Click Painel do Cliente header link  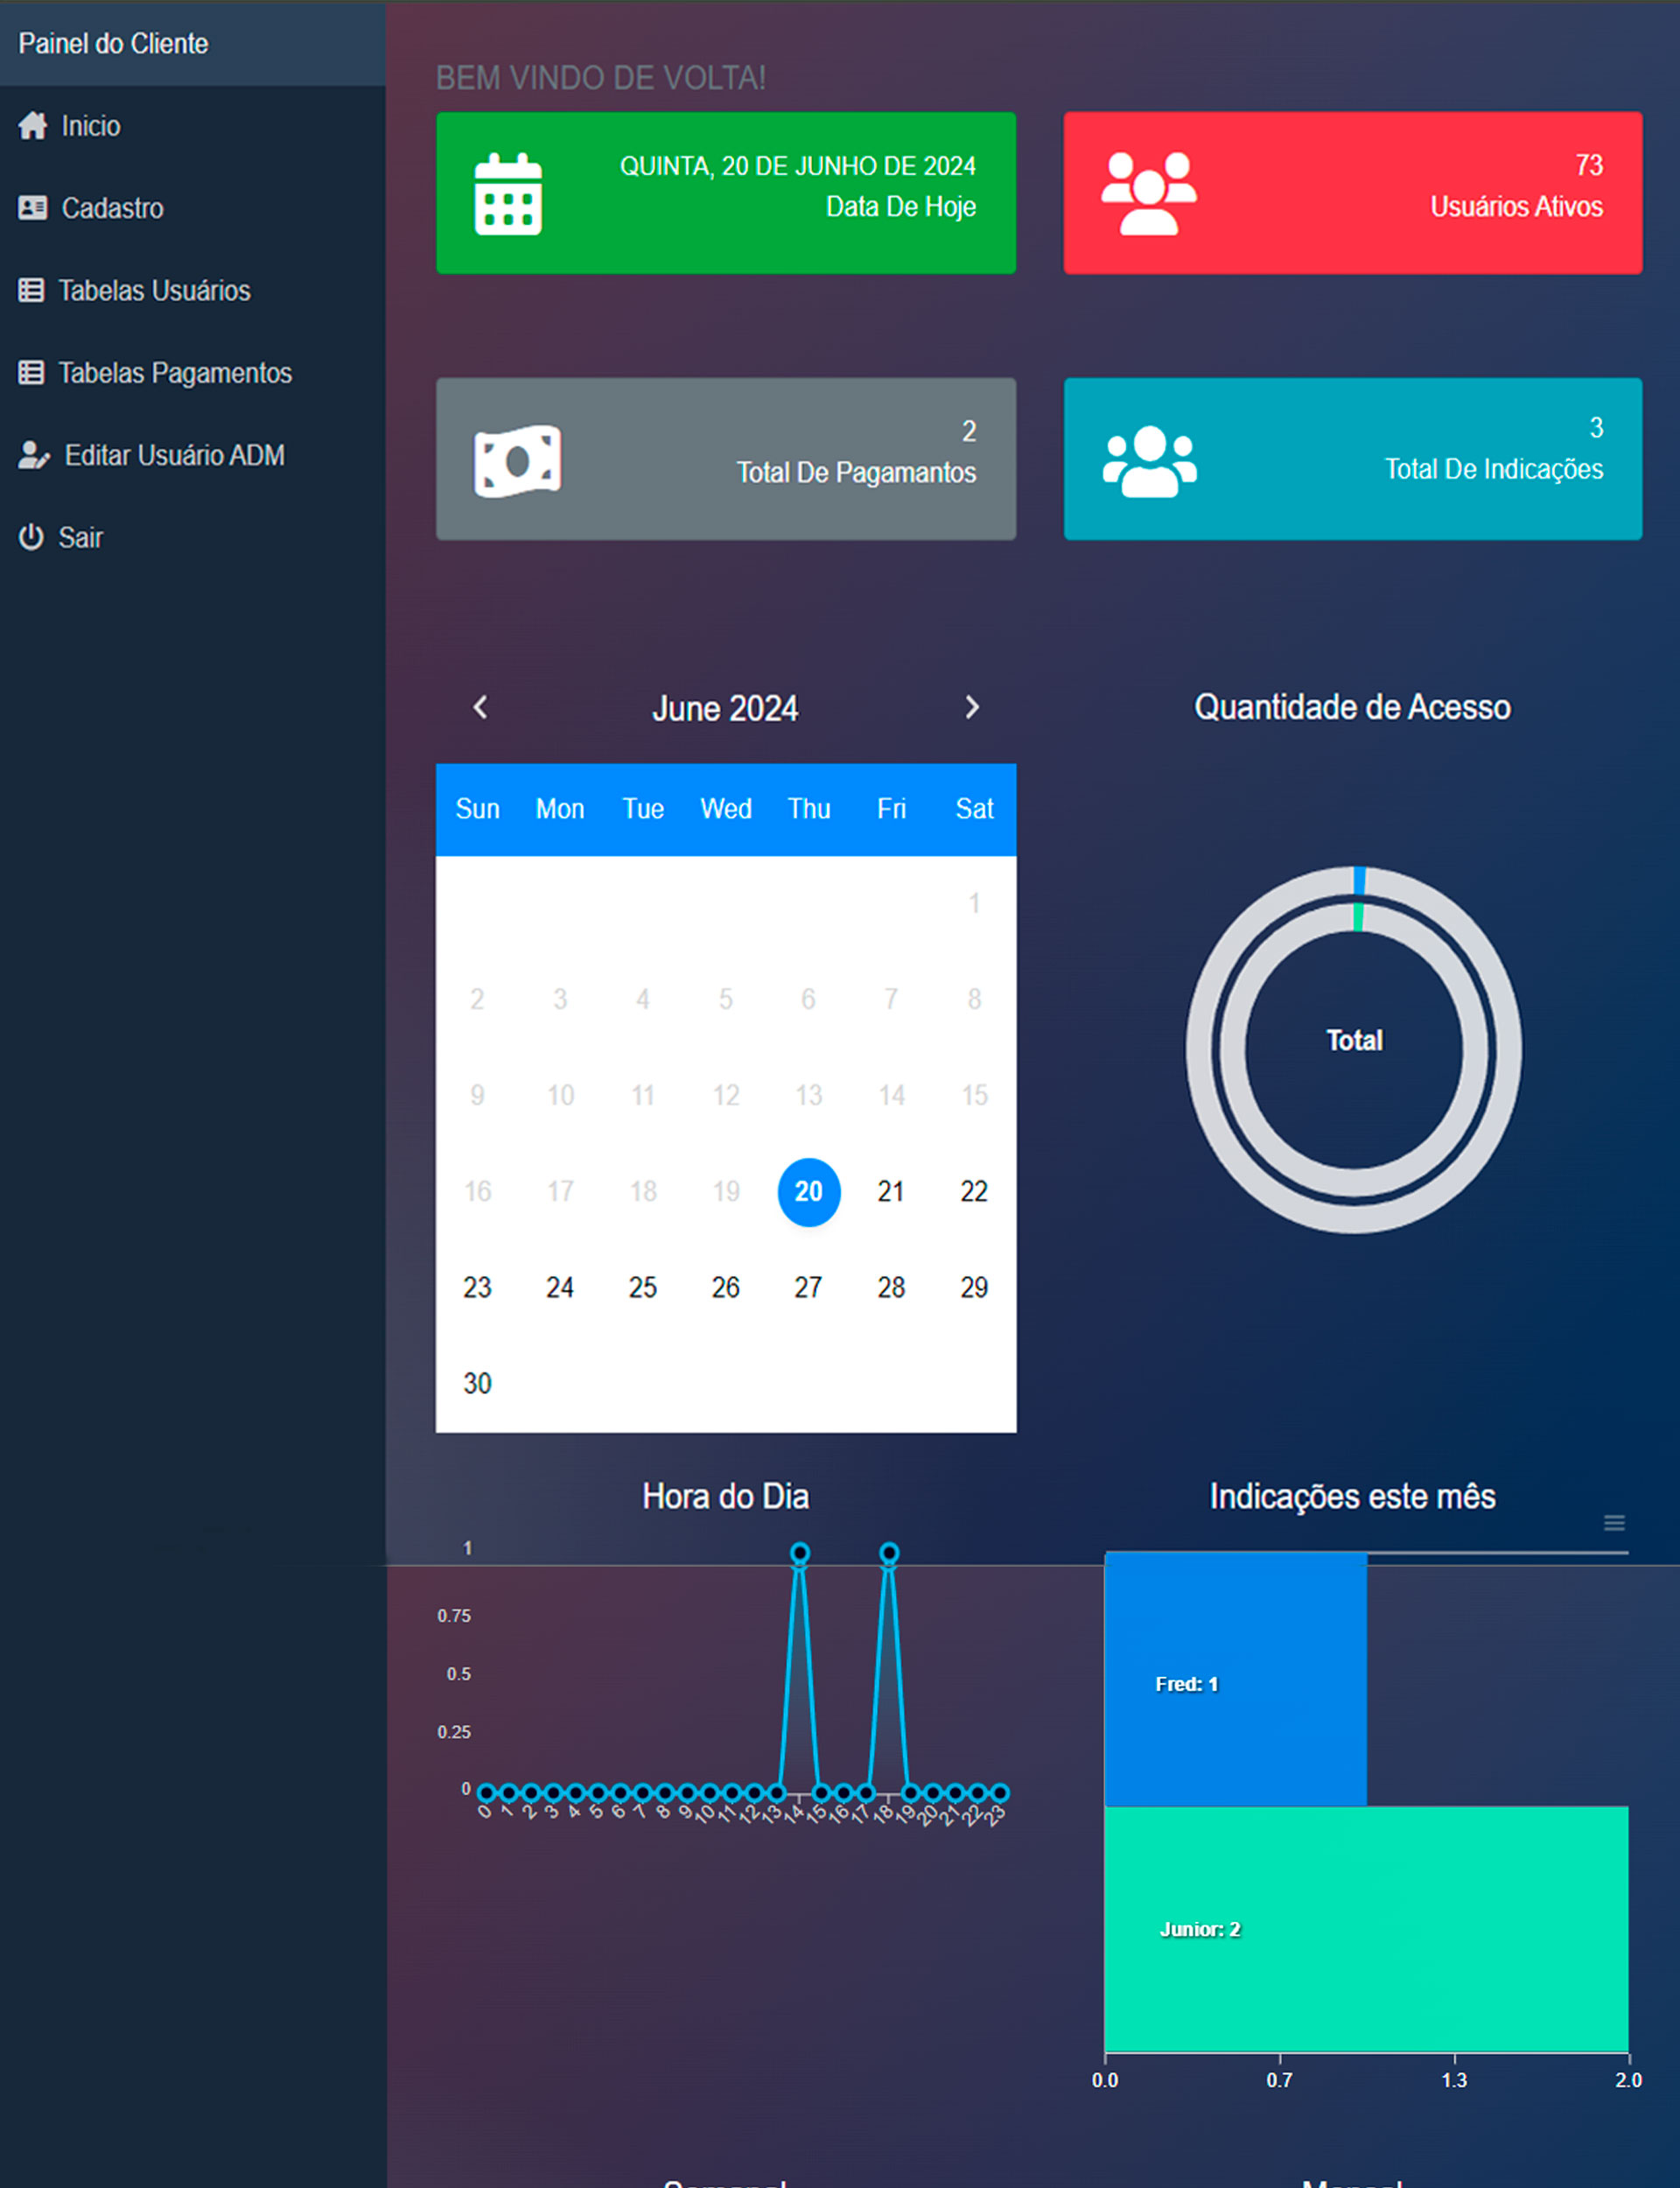pos(113,44)
